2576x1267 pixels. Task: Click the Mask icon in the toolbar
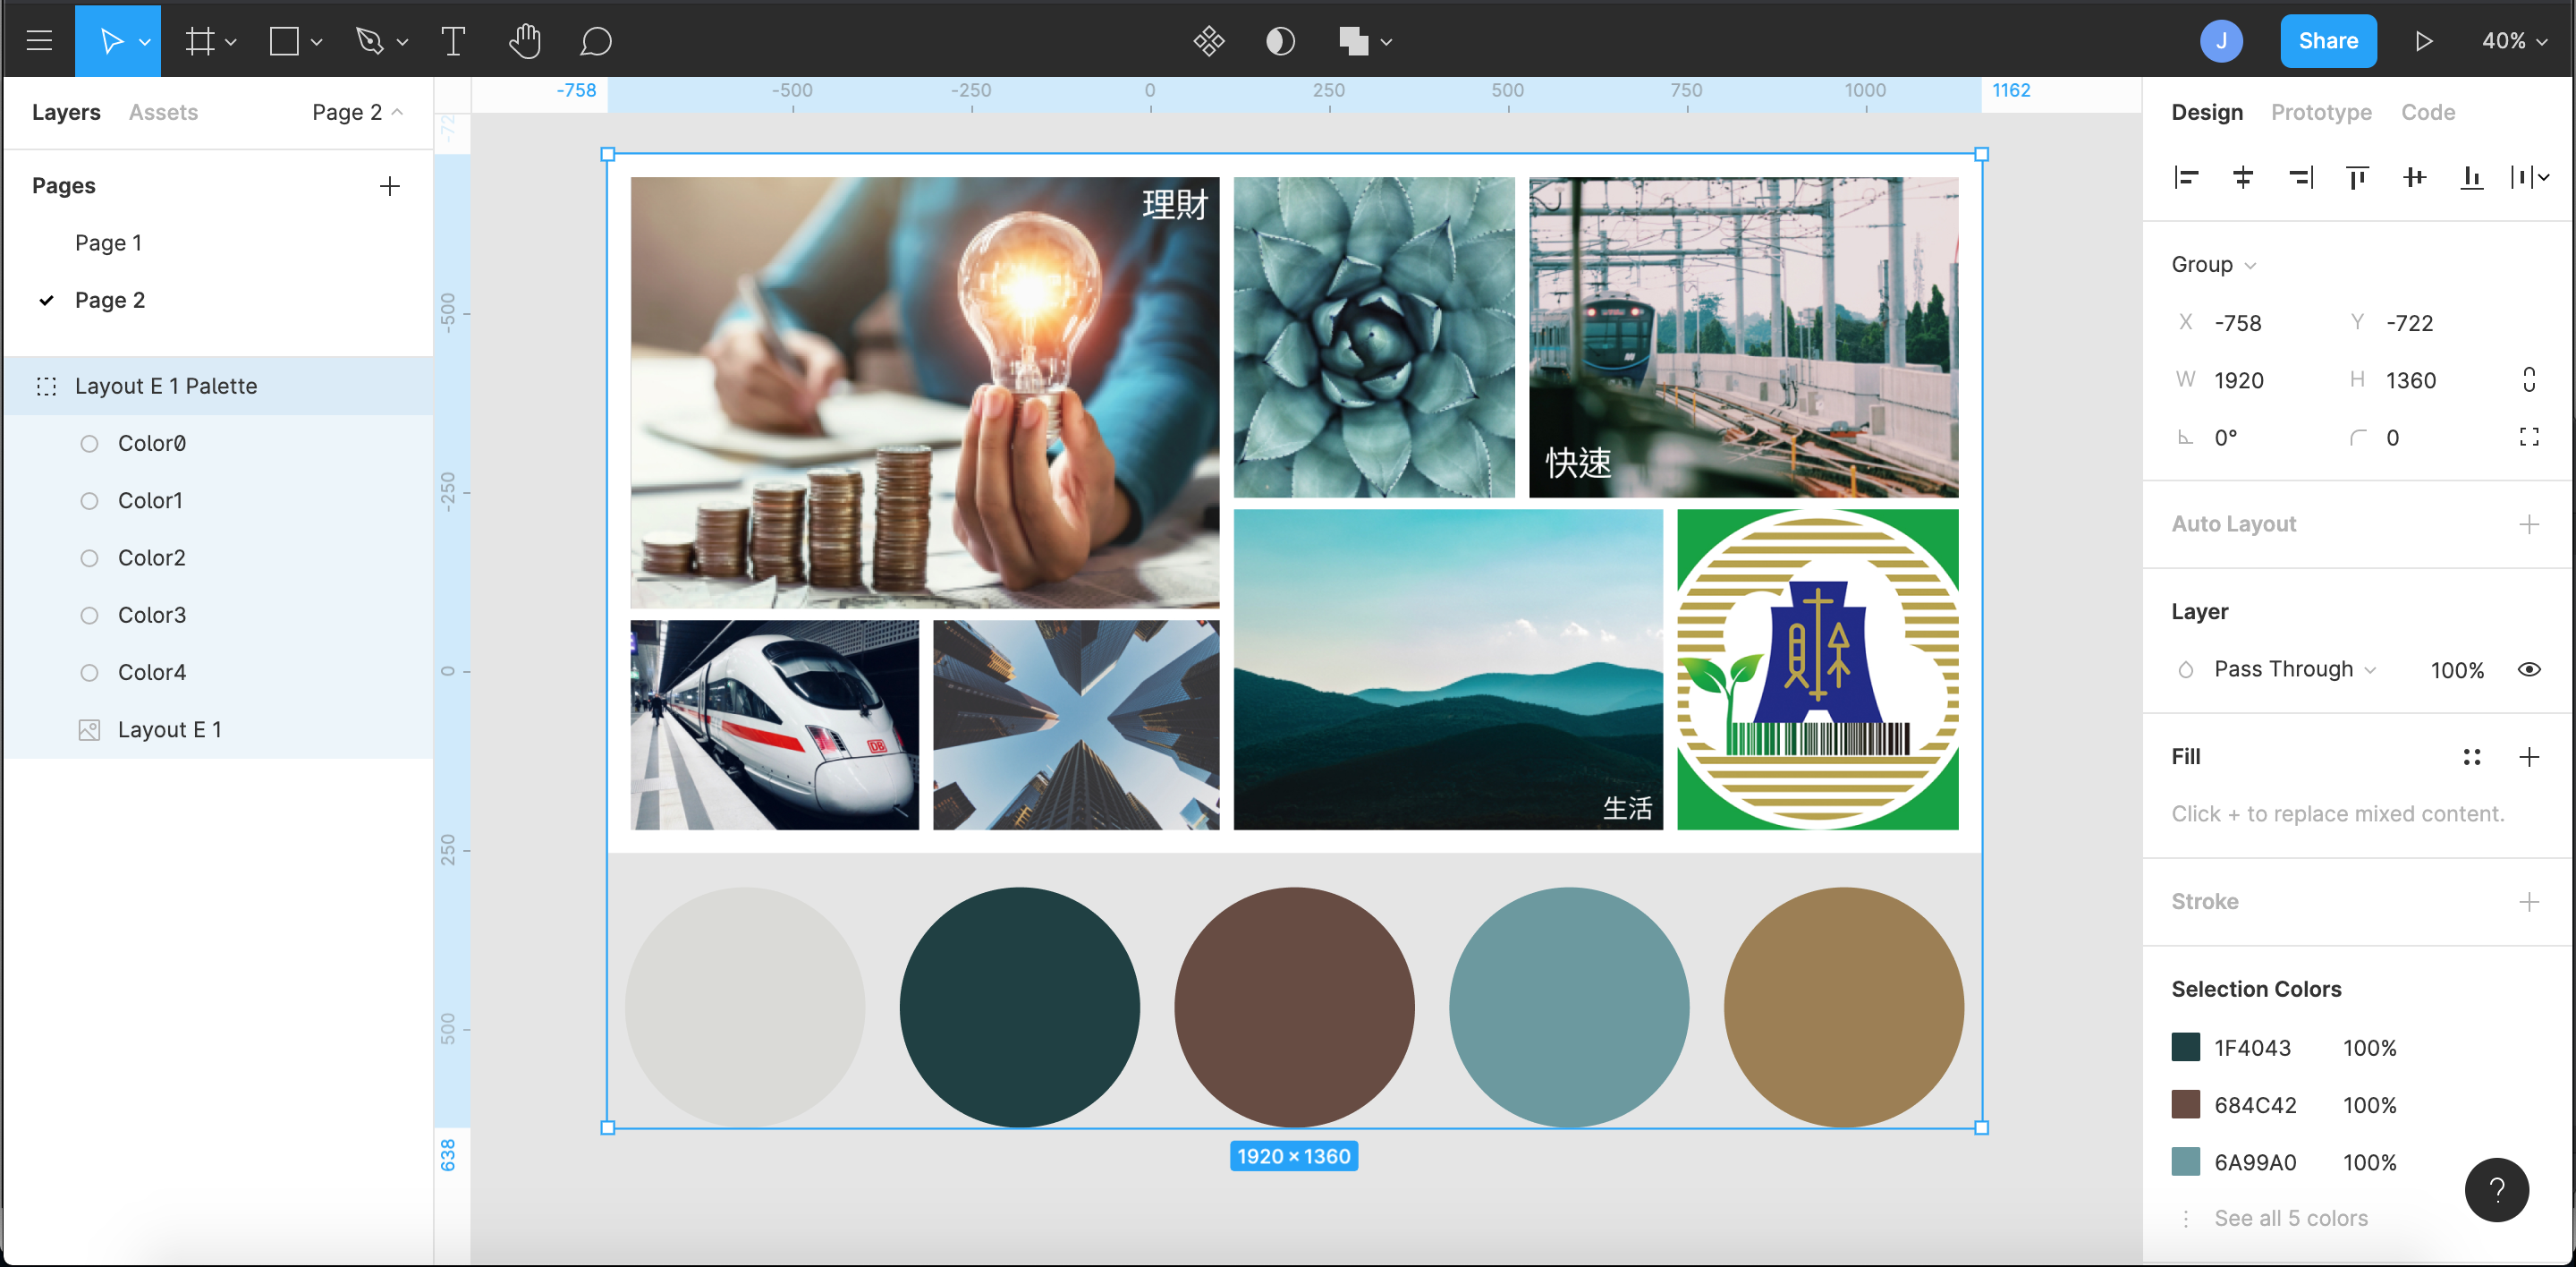point(1280,41)
